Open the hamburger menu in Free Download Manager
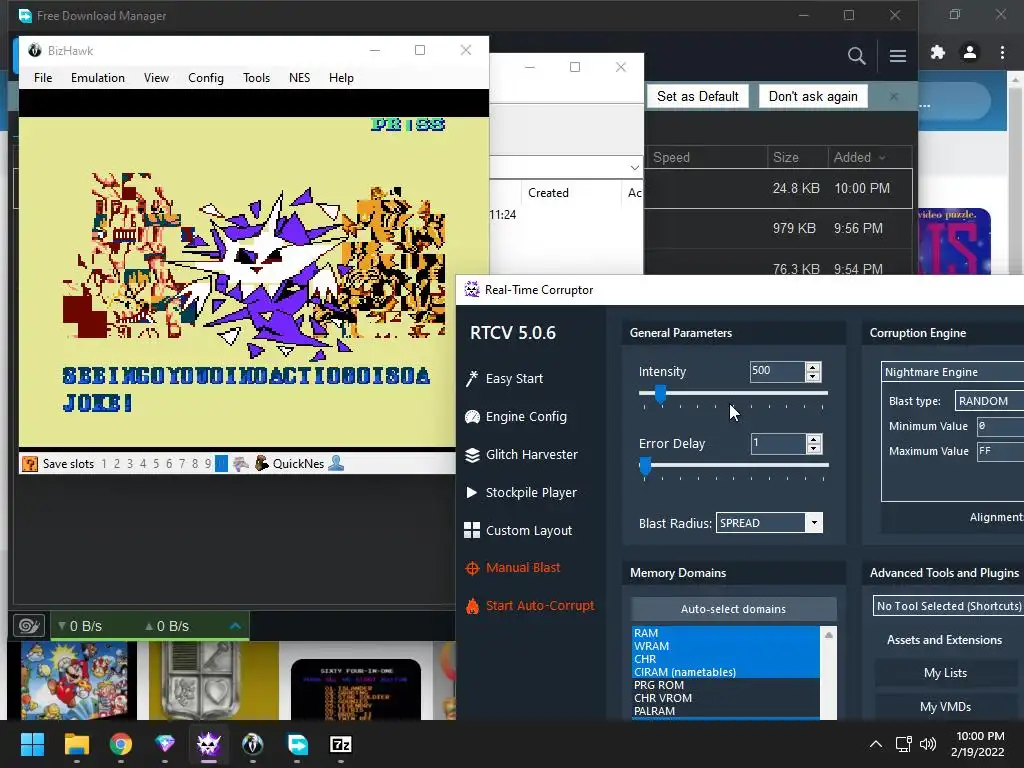This screenshot has width=1024, height=768. 897,56
